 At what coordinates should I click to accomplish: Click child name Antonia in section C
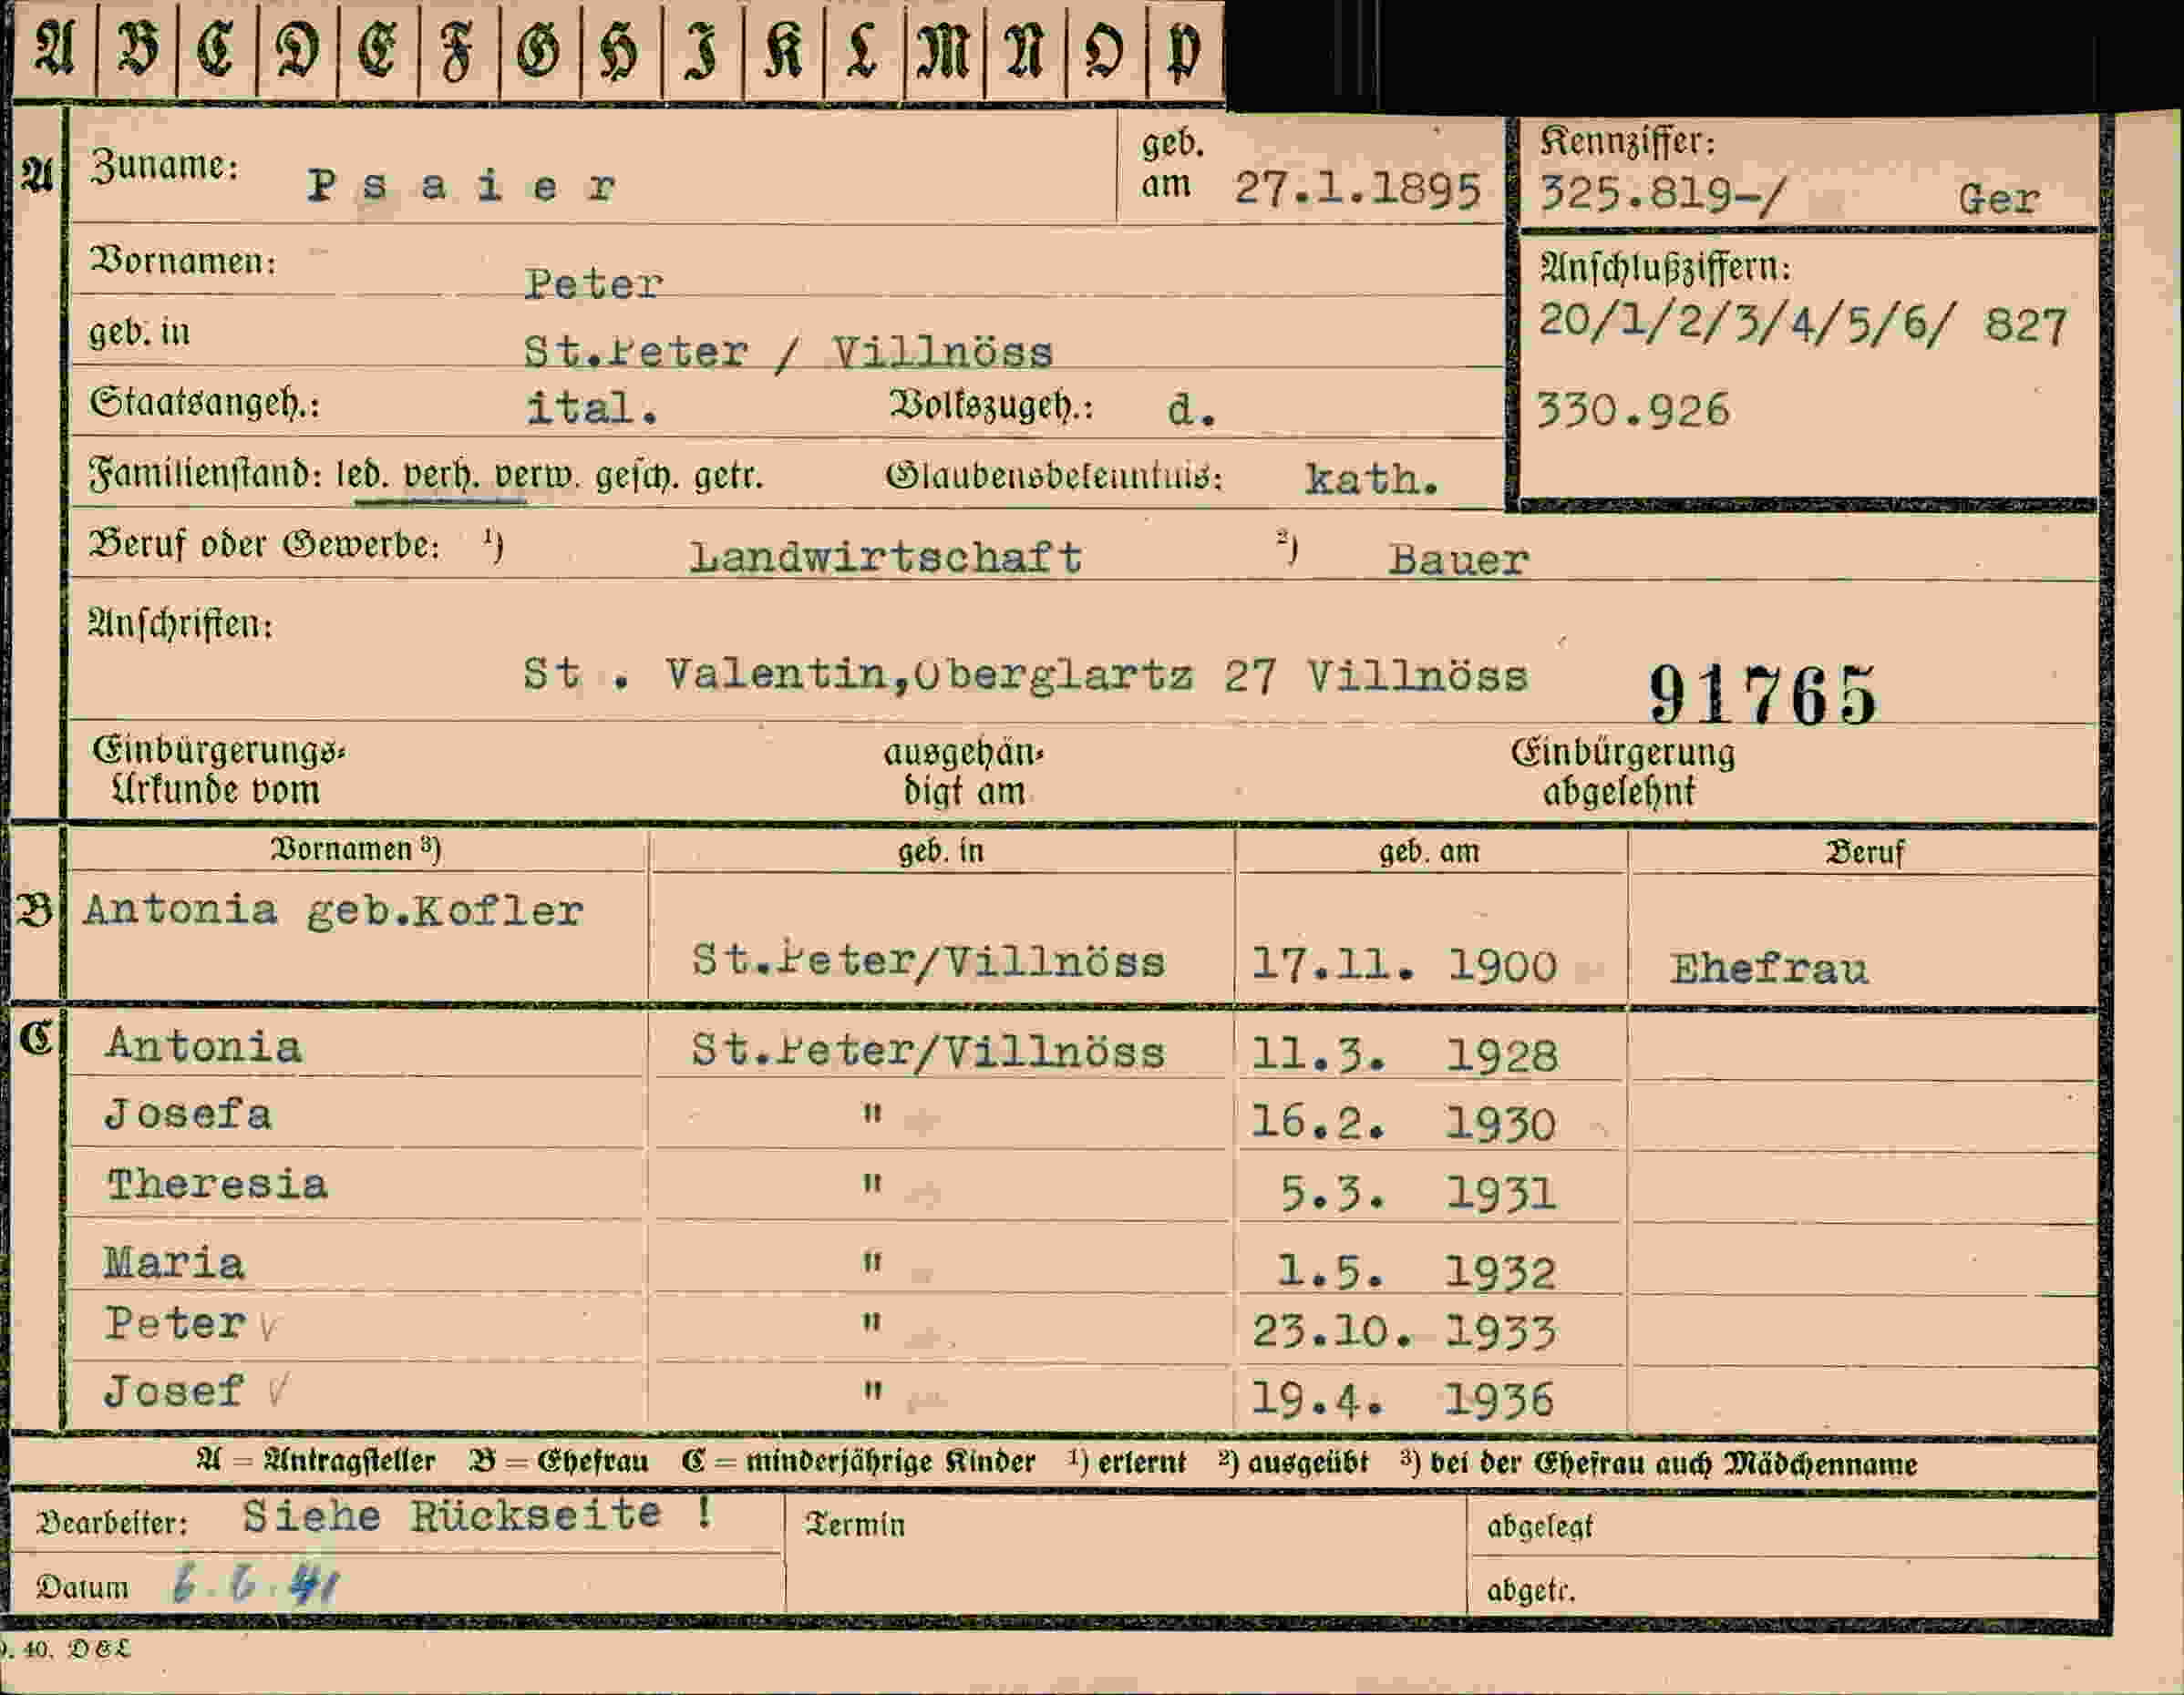[x=204, y=1046]
